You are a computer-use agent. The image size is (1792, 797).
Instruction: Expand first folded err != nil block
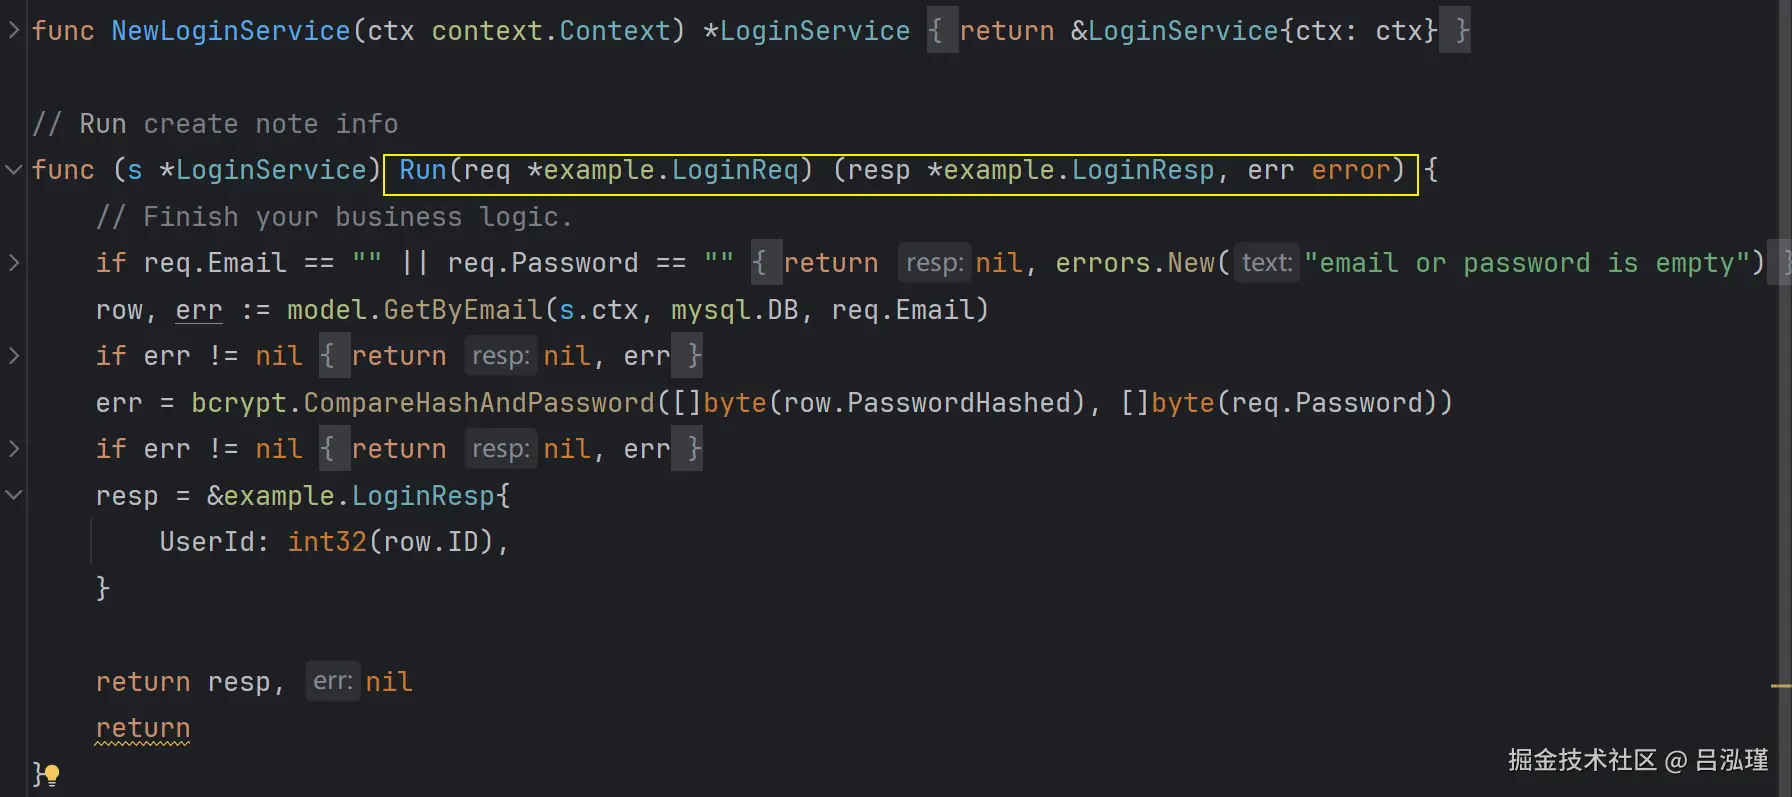click(x=14, y=355)
